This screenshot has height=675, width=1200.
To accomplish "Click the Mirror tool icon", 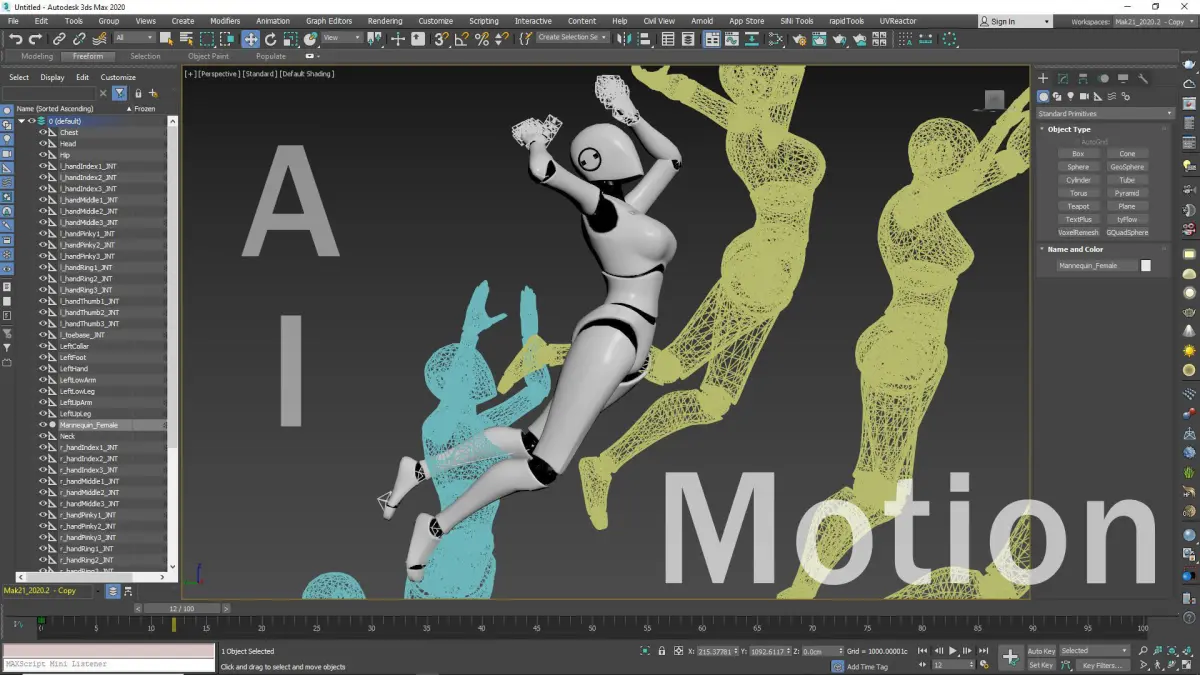I will click(x=624, y=38).
